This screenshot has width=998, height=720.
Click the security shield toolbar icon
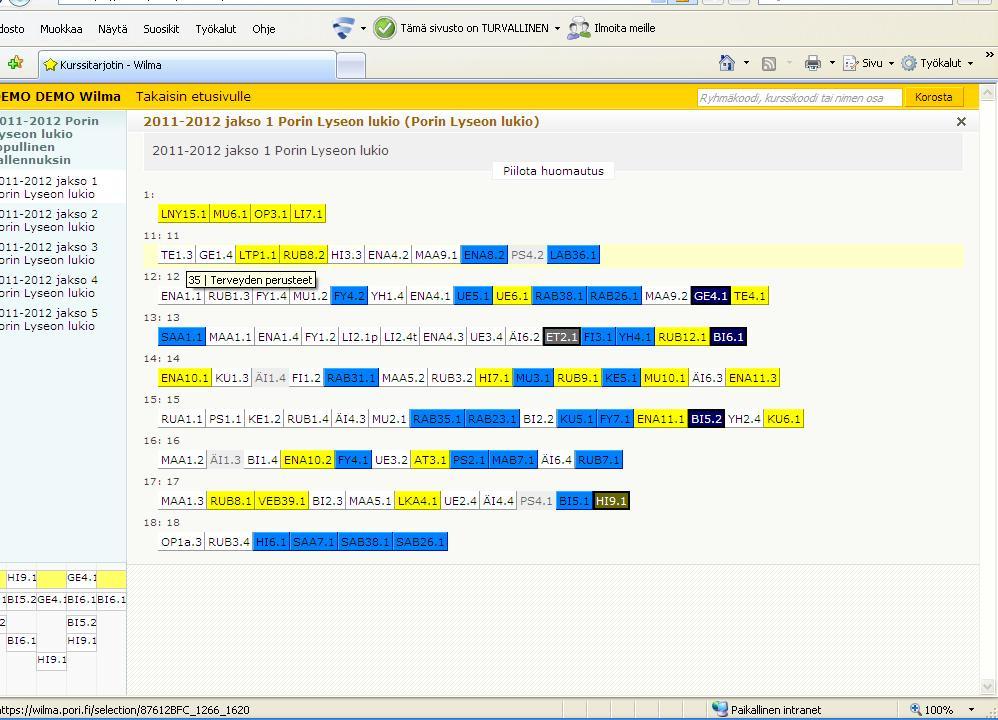(x=344, y=28)
